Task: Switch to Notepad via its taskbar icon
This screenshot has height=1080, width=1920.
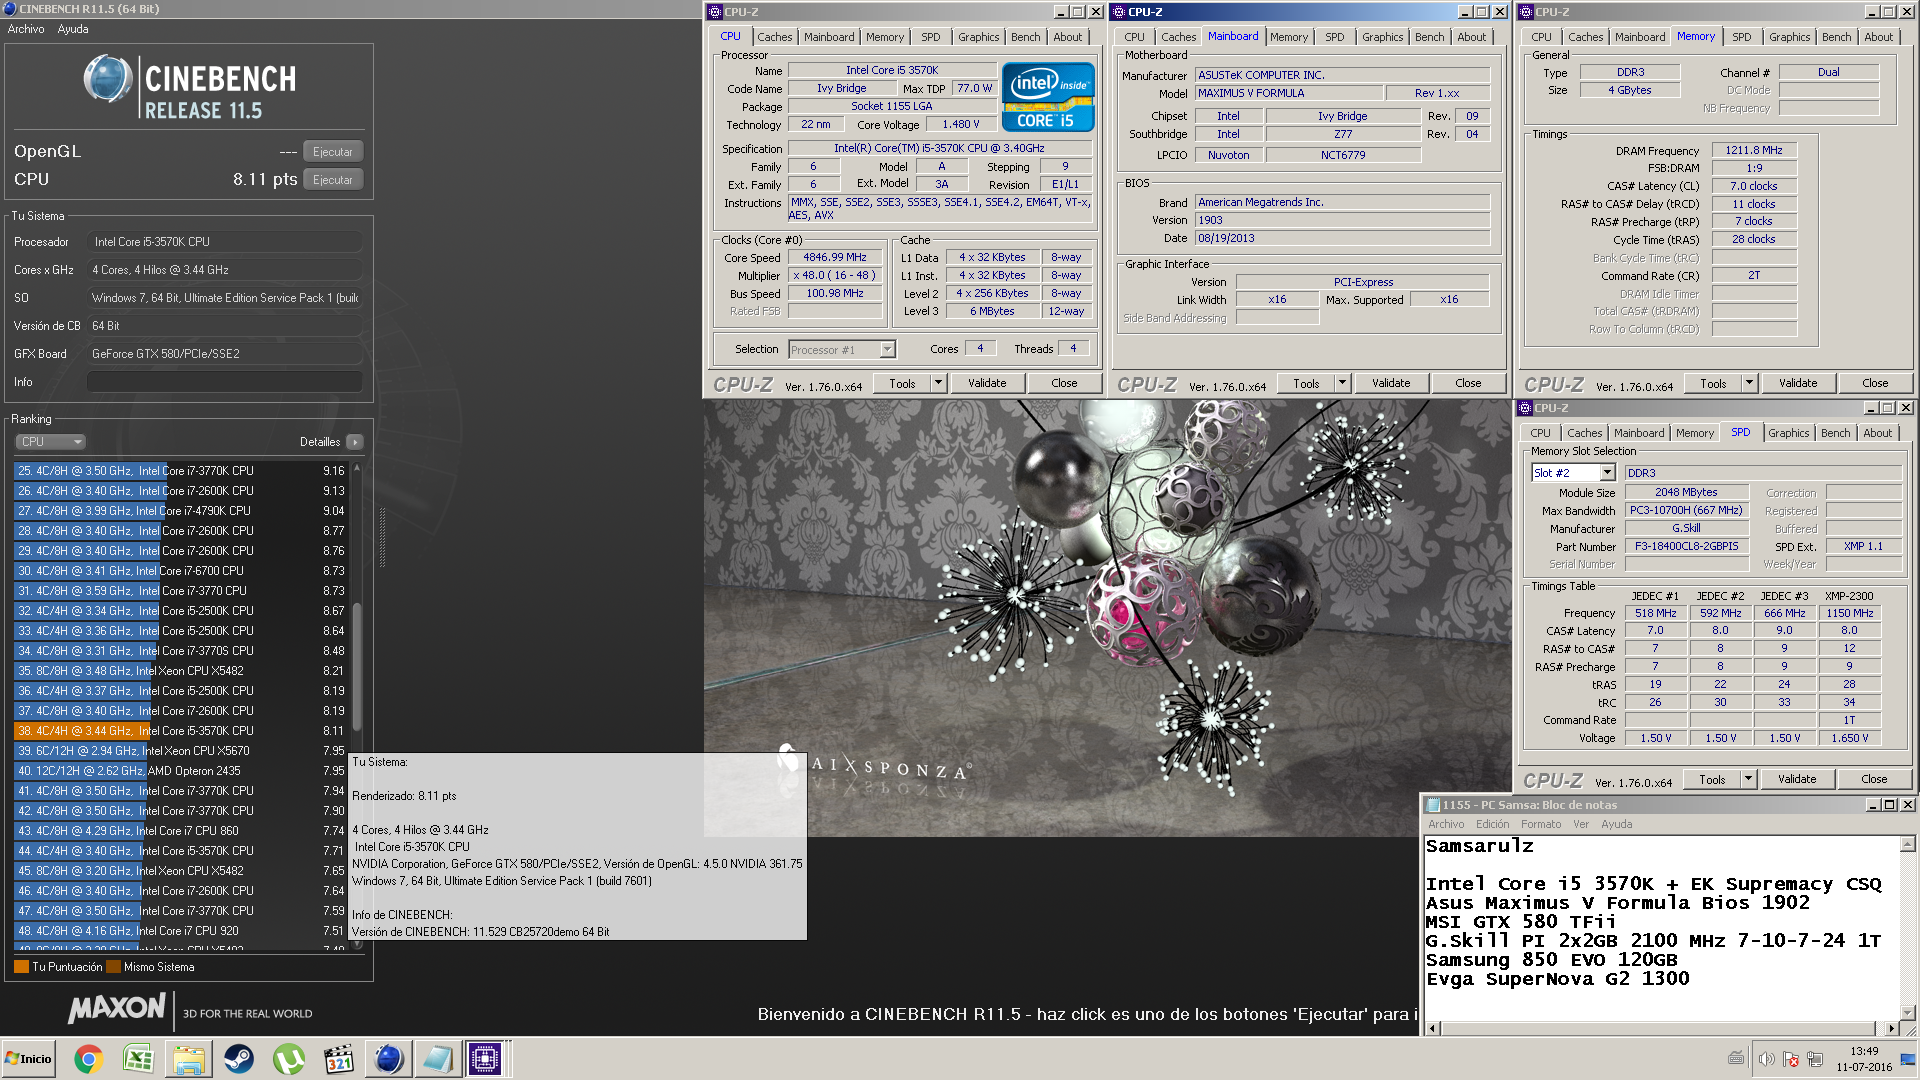Action: click(437, 1059)
